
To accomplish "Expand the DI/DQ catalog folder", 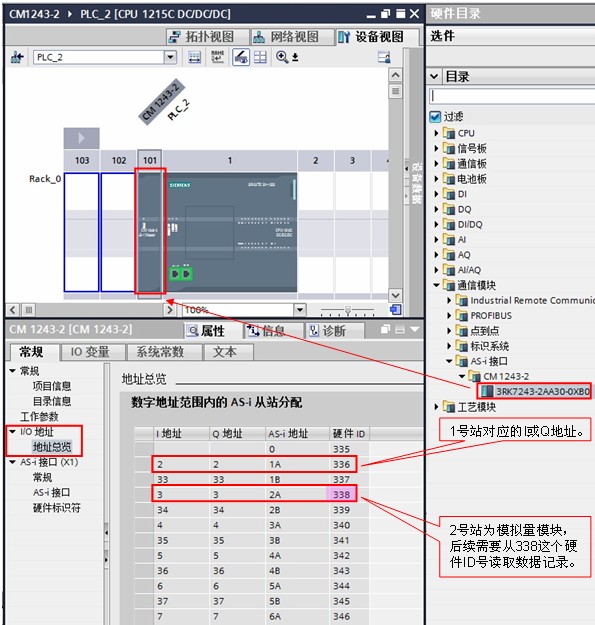I will click(x=436, y=224).
